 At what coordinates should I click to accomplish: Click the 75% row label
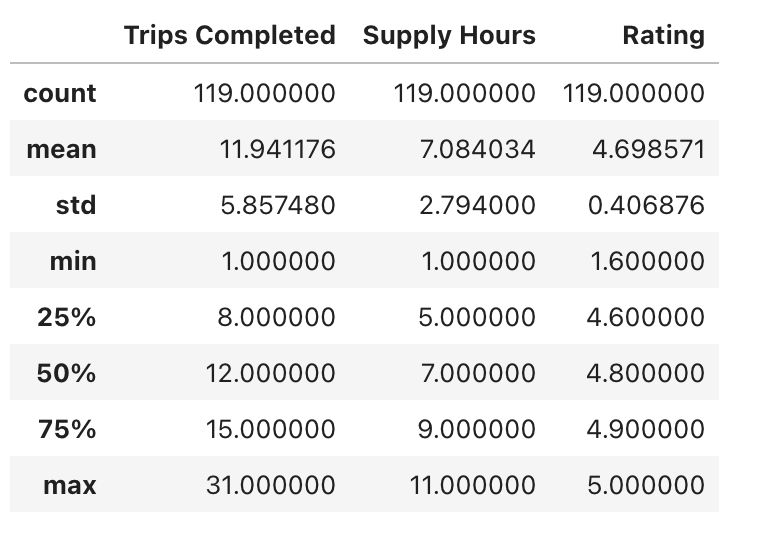click(67, 429)
